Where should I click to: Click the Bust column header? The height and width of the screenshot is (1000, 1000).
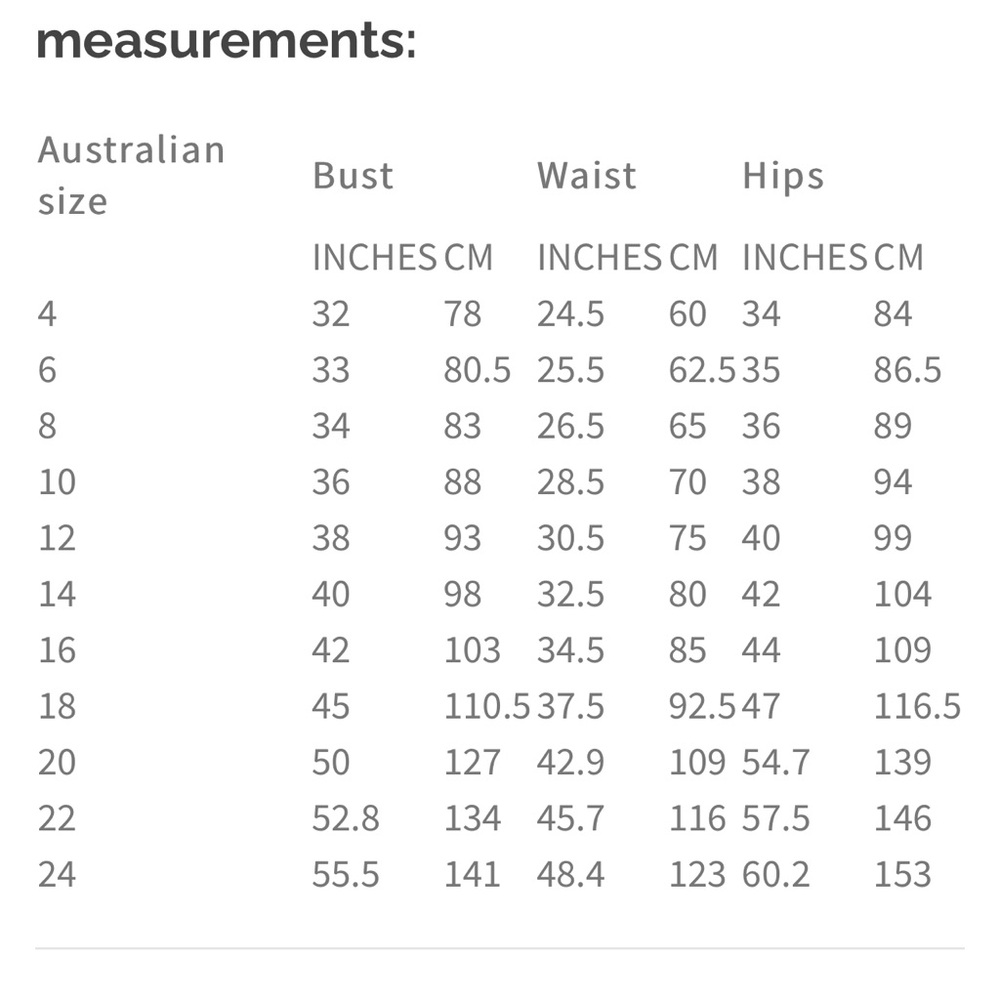353,176
